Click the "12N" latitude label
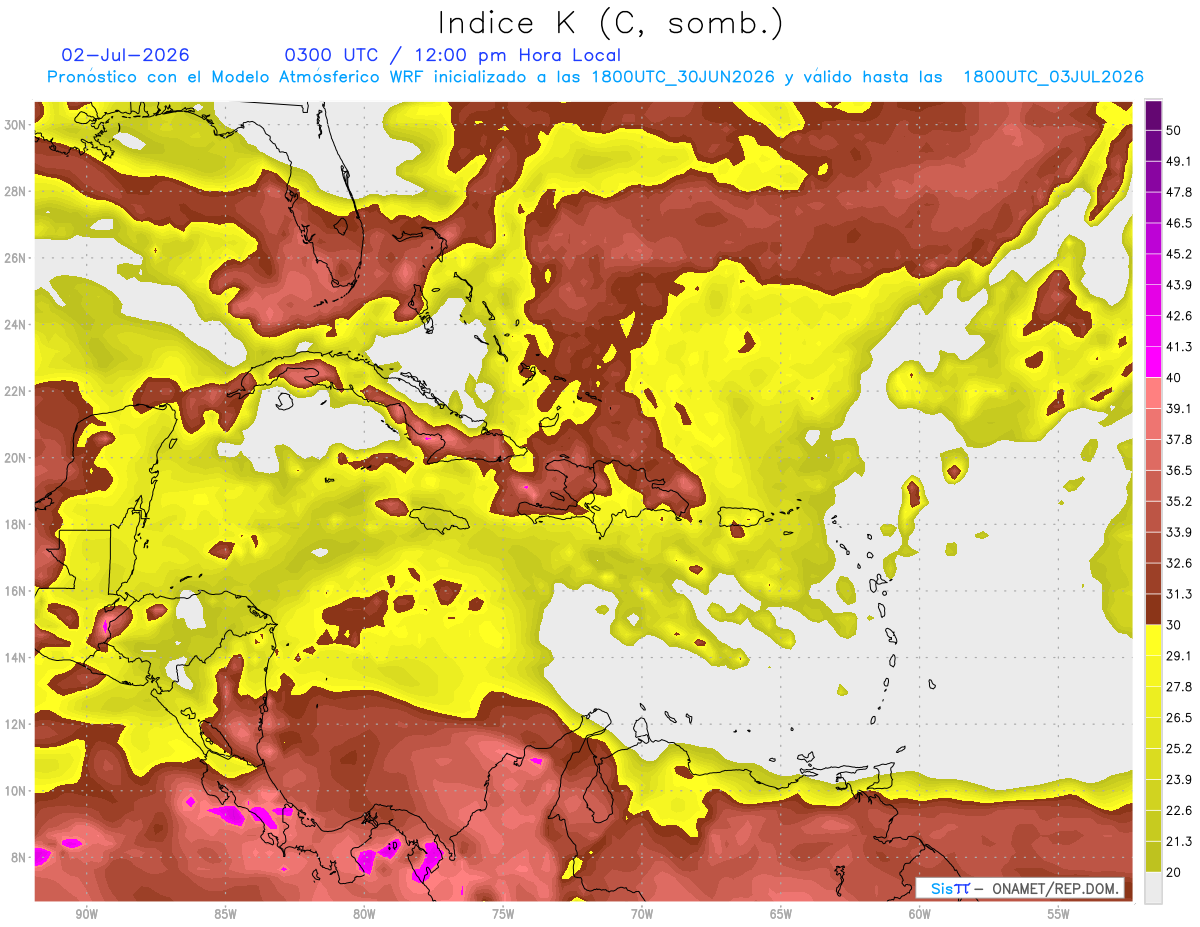The height and width of the screenshot is (927, 1200). coord(15,724)
